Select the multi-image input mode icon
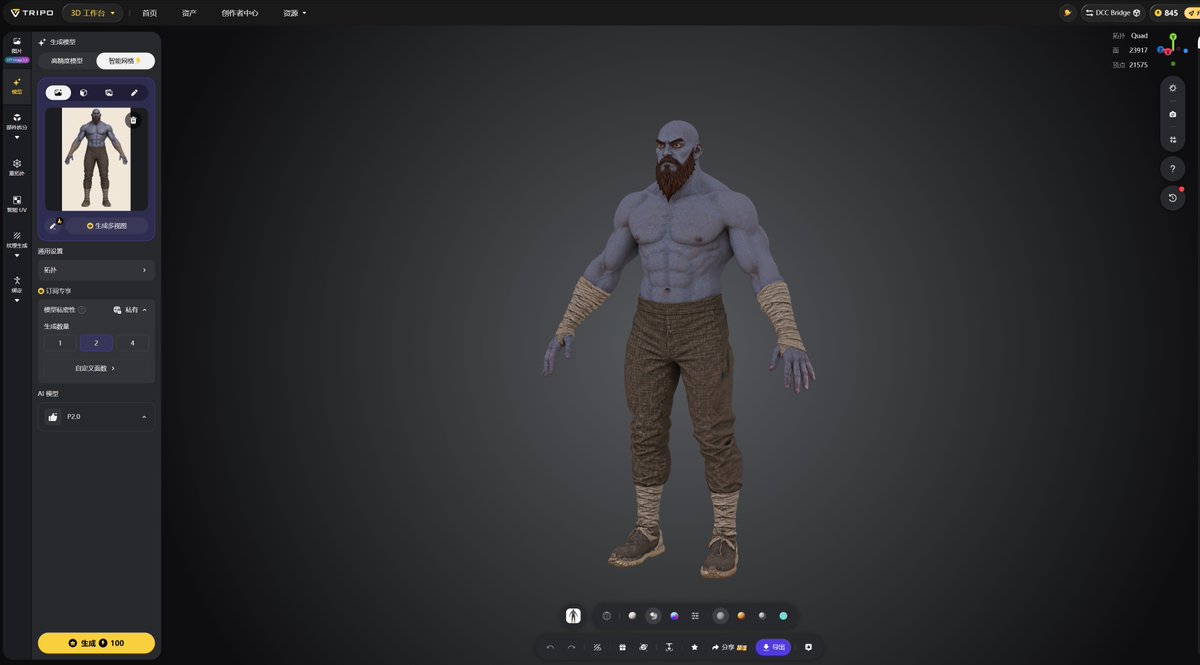Image resolution: width=1200 pixels, height=665 pixels. click(x=109, y=93)
